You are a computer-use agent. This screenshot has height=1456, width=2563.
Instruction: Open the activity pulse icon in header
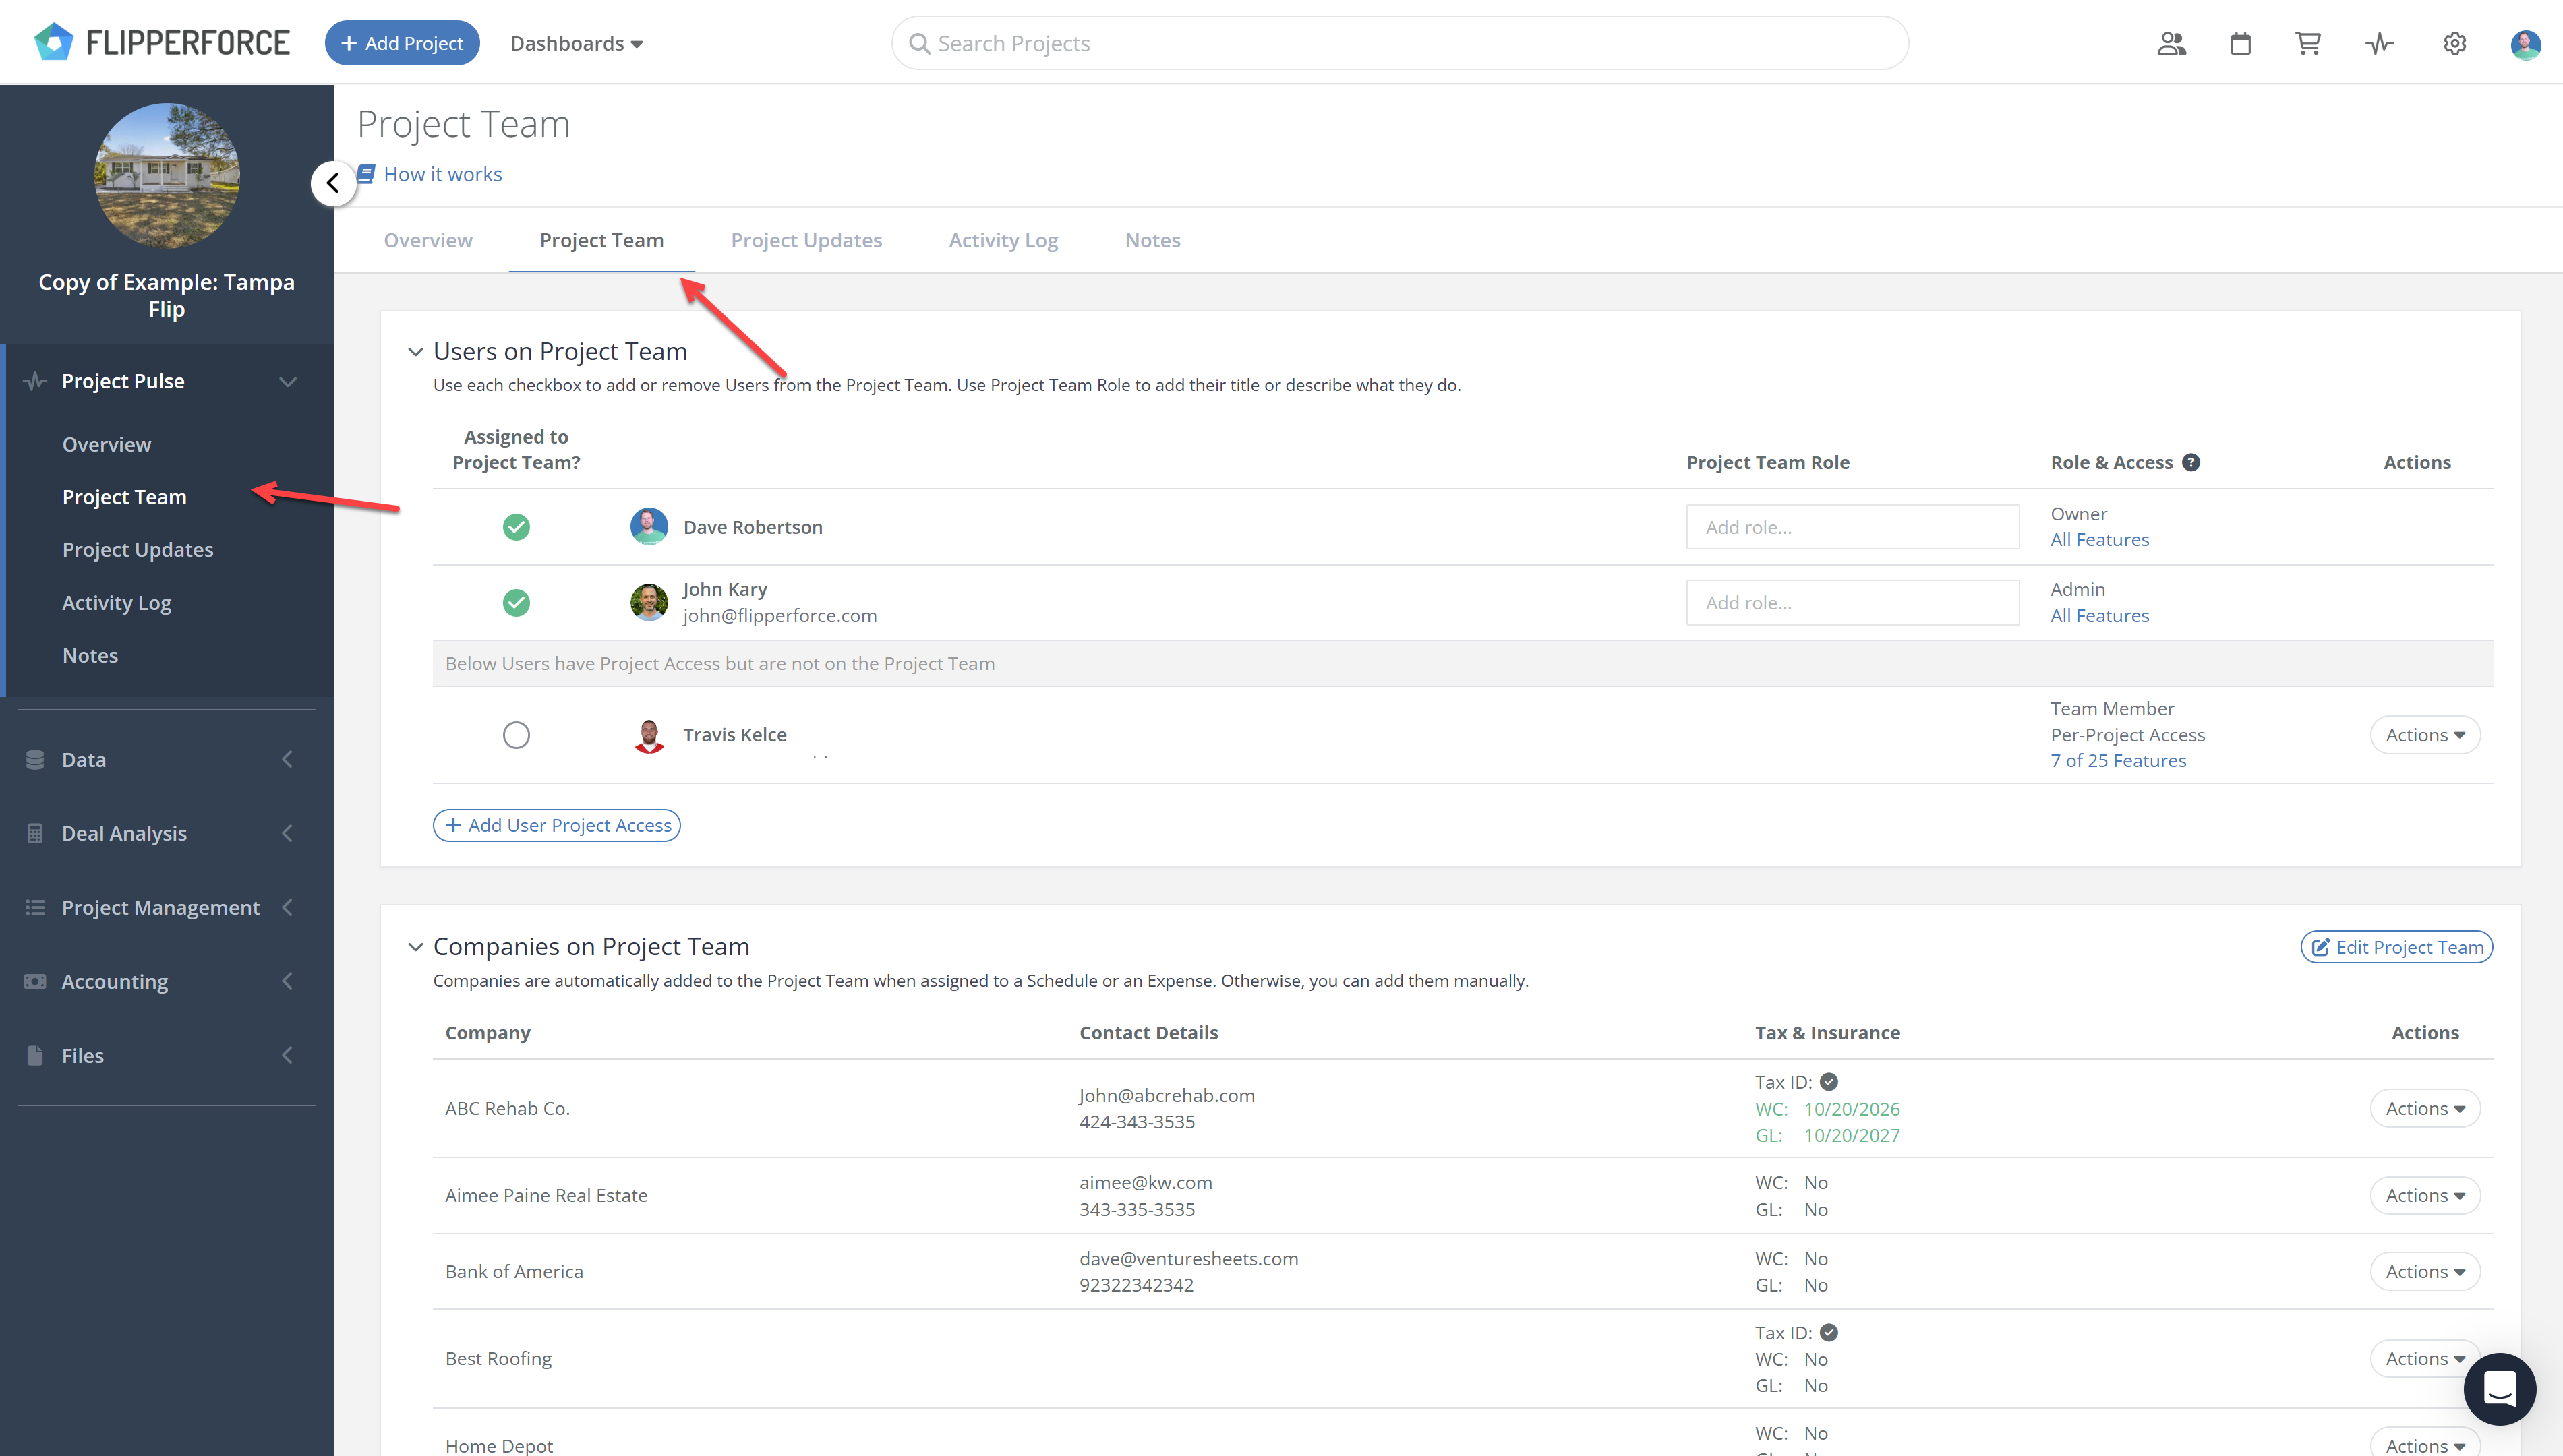click(2380, 43)
